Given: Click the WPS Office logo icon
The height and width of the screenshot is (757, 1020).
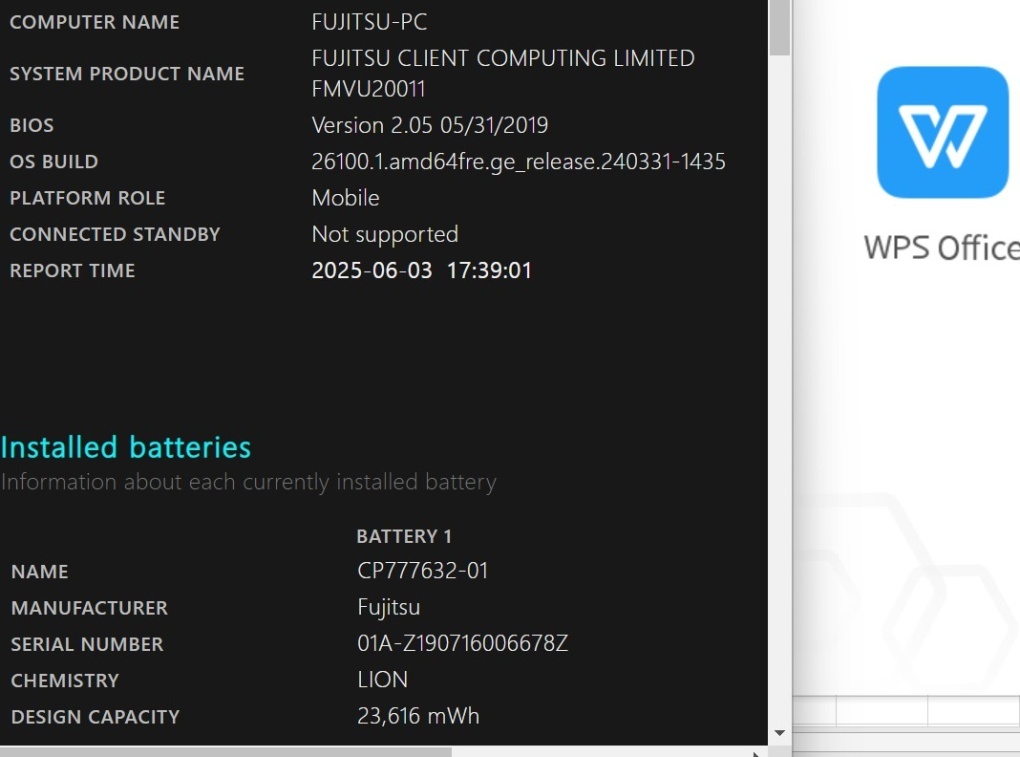Looking at the screenshot, I should 943,132.
